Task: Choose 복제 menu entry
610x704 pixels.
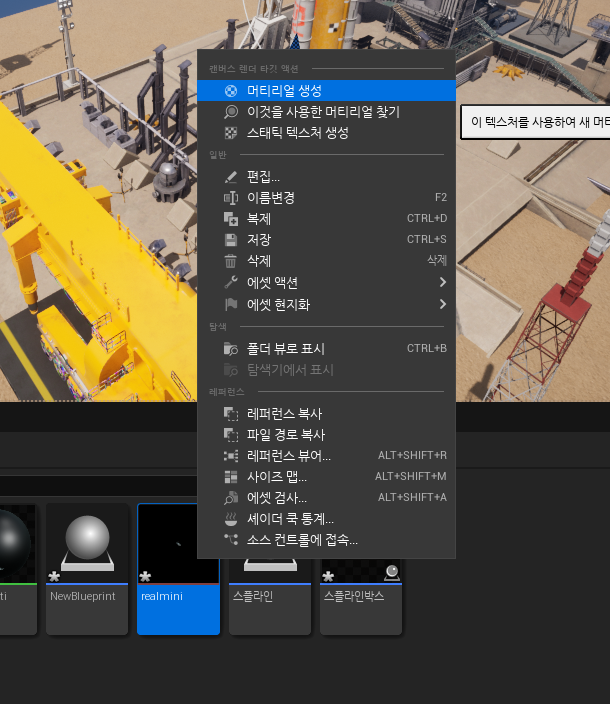Action: (326, 219)
